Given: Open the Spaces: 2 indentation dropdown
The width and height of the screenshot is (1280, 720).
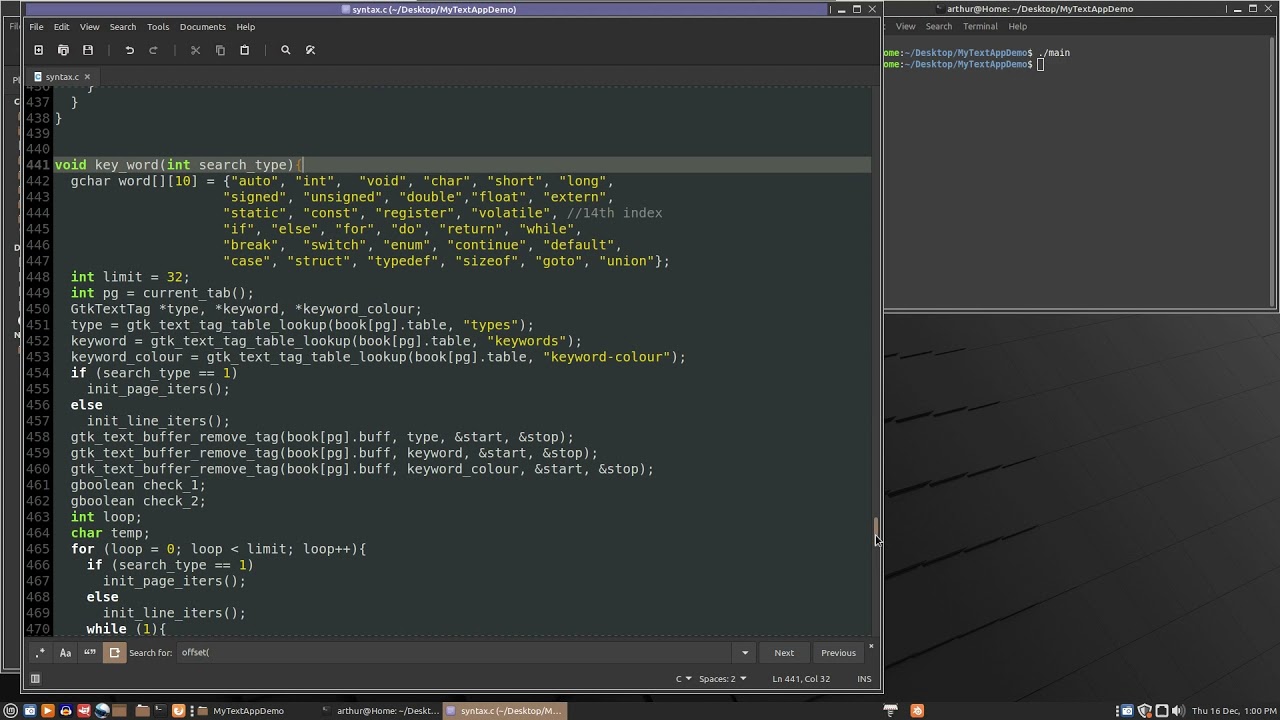Looking at the screenshot, I should [722, 679].
